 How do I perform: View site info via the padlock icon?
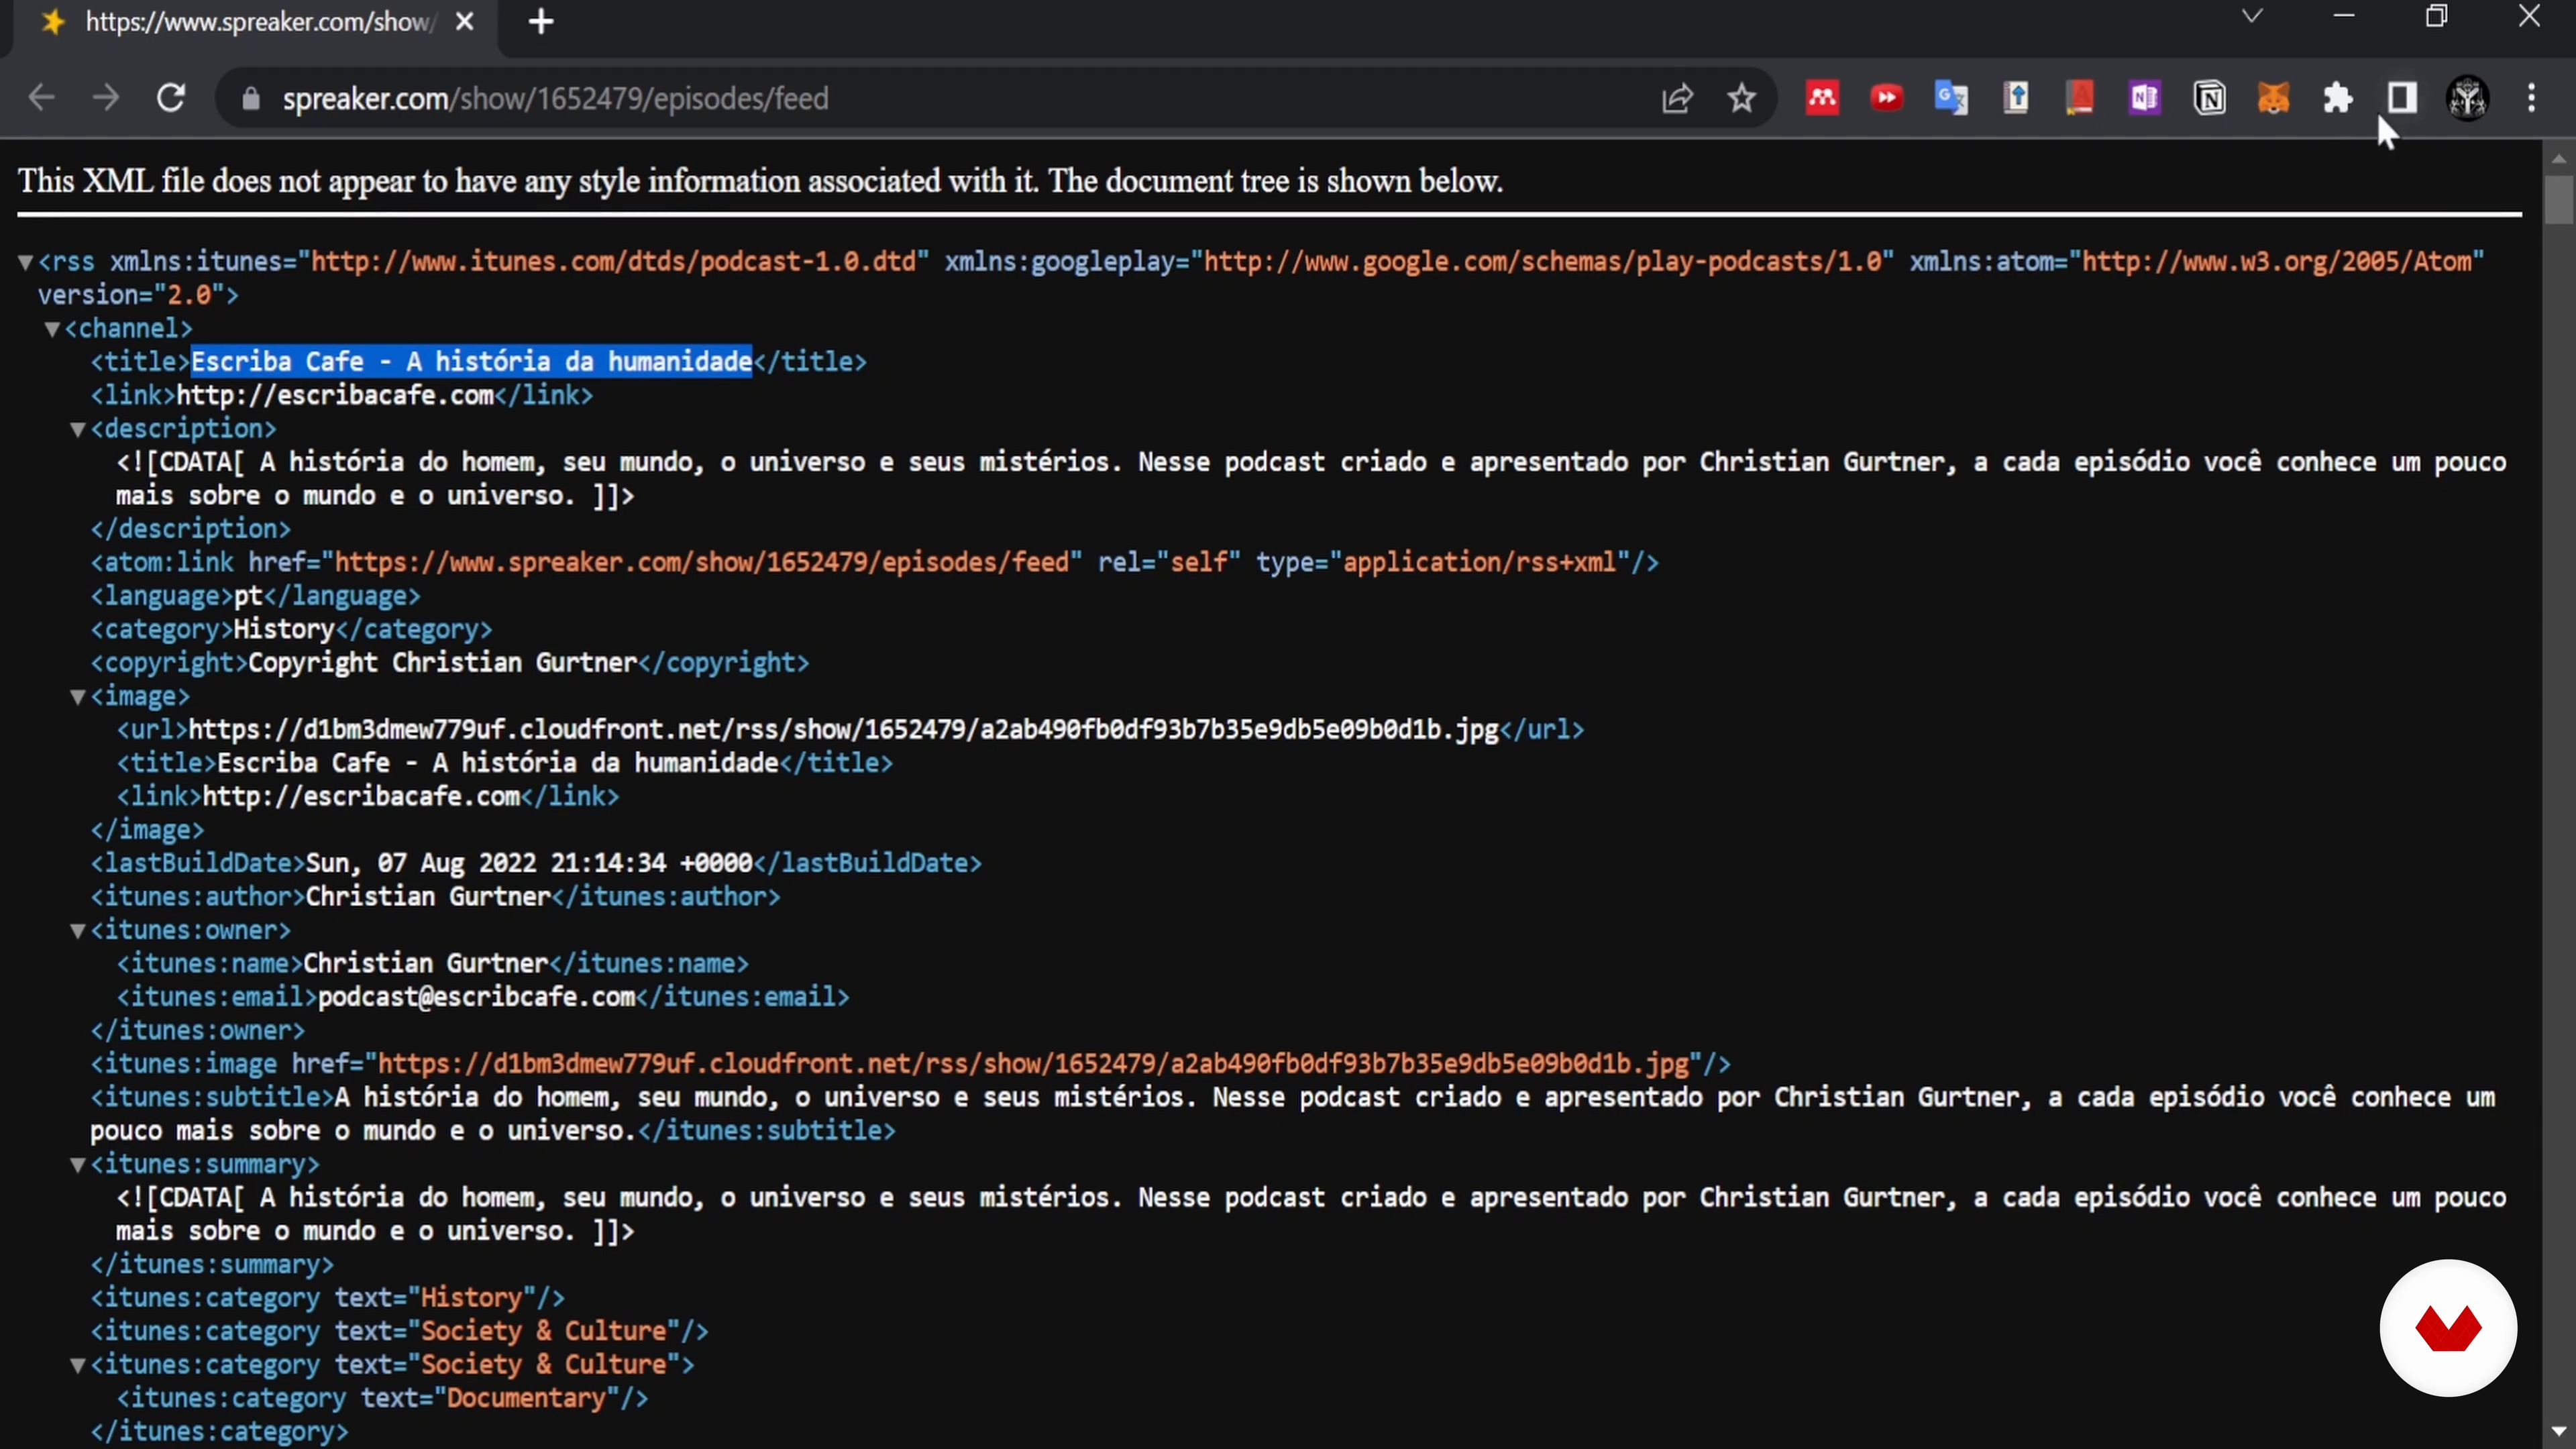point(251,99)
